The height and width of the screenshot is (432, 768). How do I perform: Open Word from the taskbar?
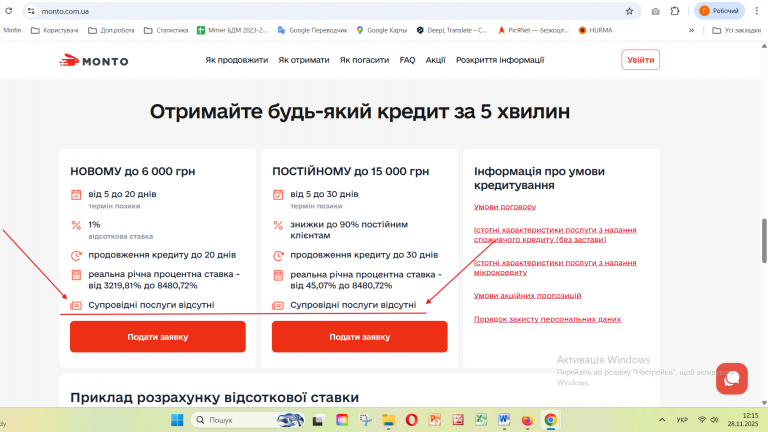coord(504,420)
